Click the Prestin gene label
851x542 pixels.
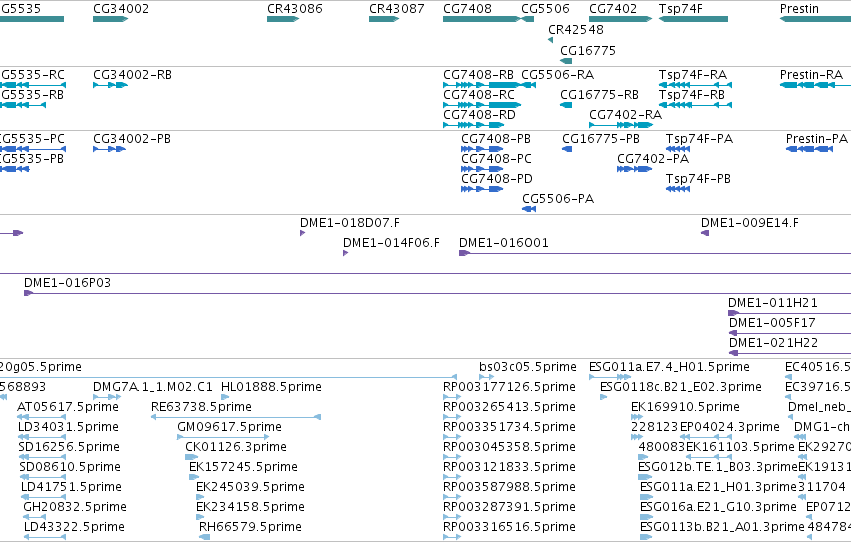coord(799,9)
